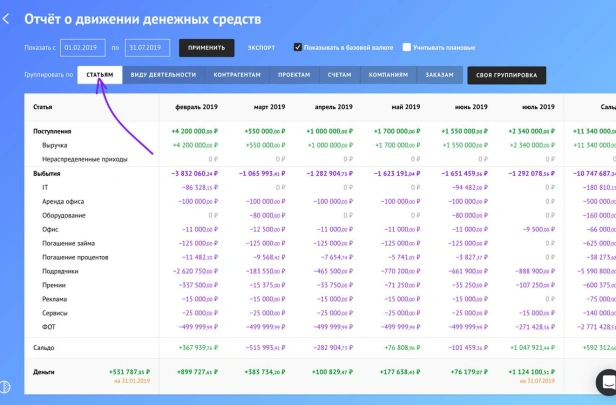This screenshot has width=616, height=405.
Task: Open 'Своя группировка' button
Action: (x=506, y=75)
